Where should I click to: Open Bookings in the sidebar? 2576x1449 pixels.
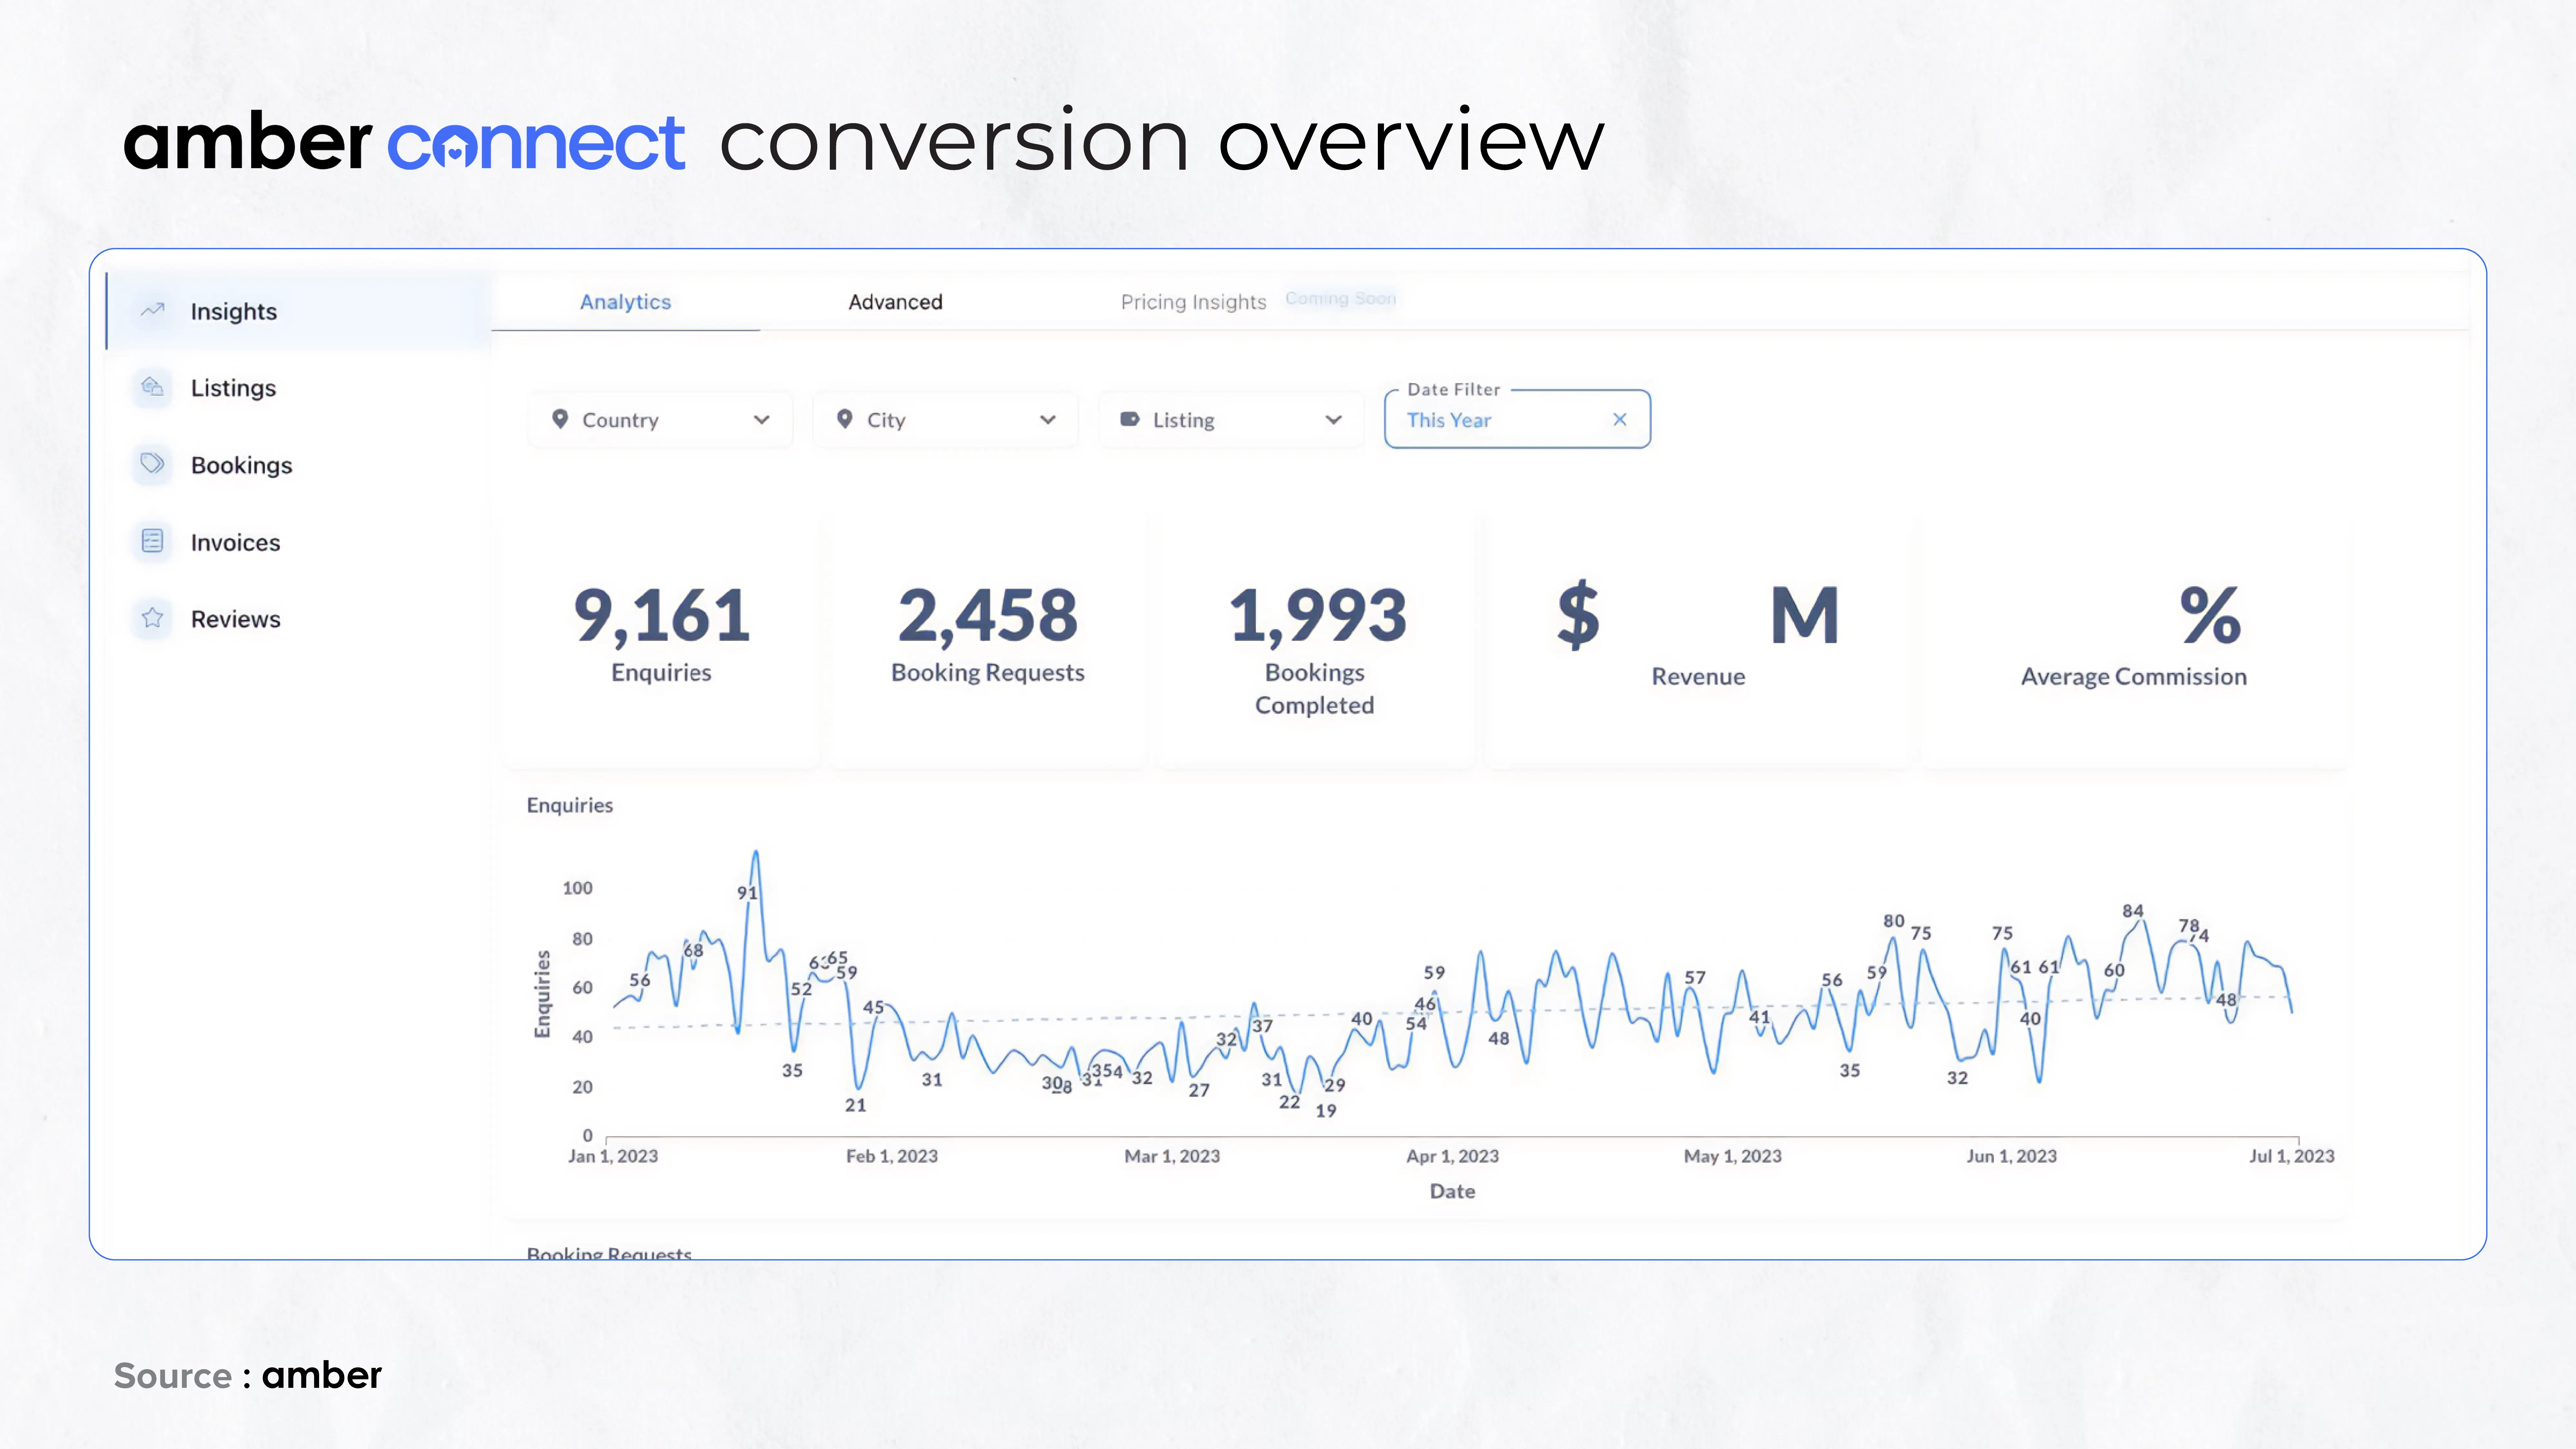coord(298,465)
